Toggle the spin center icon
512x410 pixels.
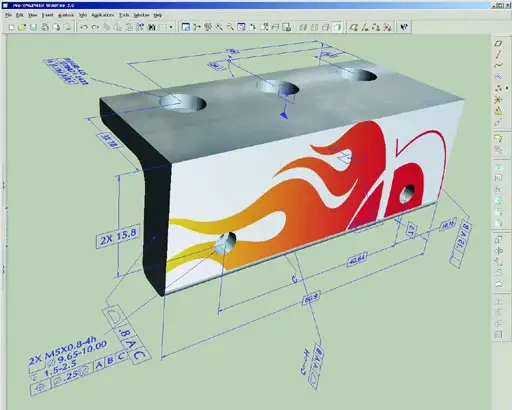(x=197, y=27)
